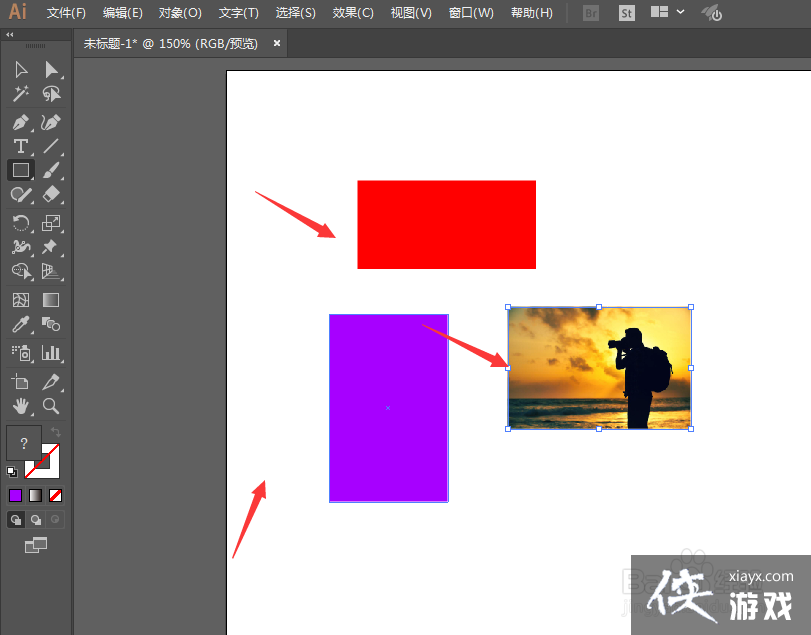Pick the Paintbrush tool
Viewport: 811px width, 635px height.
click(x=51, y=170)
